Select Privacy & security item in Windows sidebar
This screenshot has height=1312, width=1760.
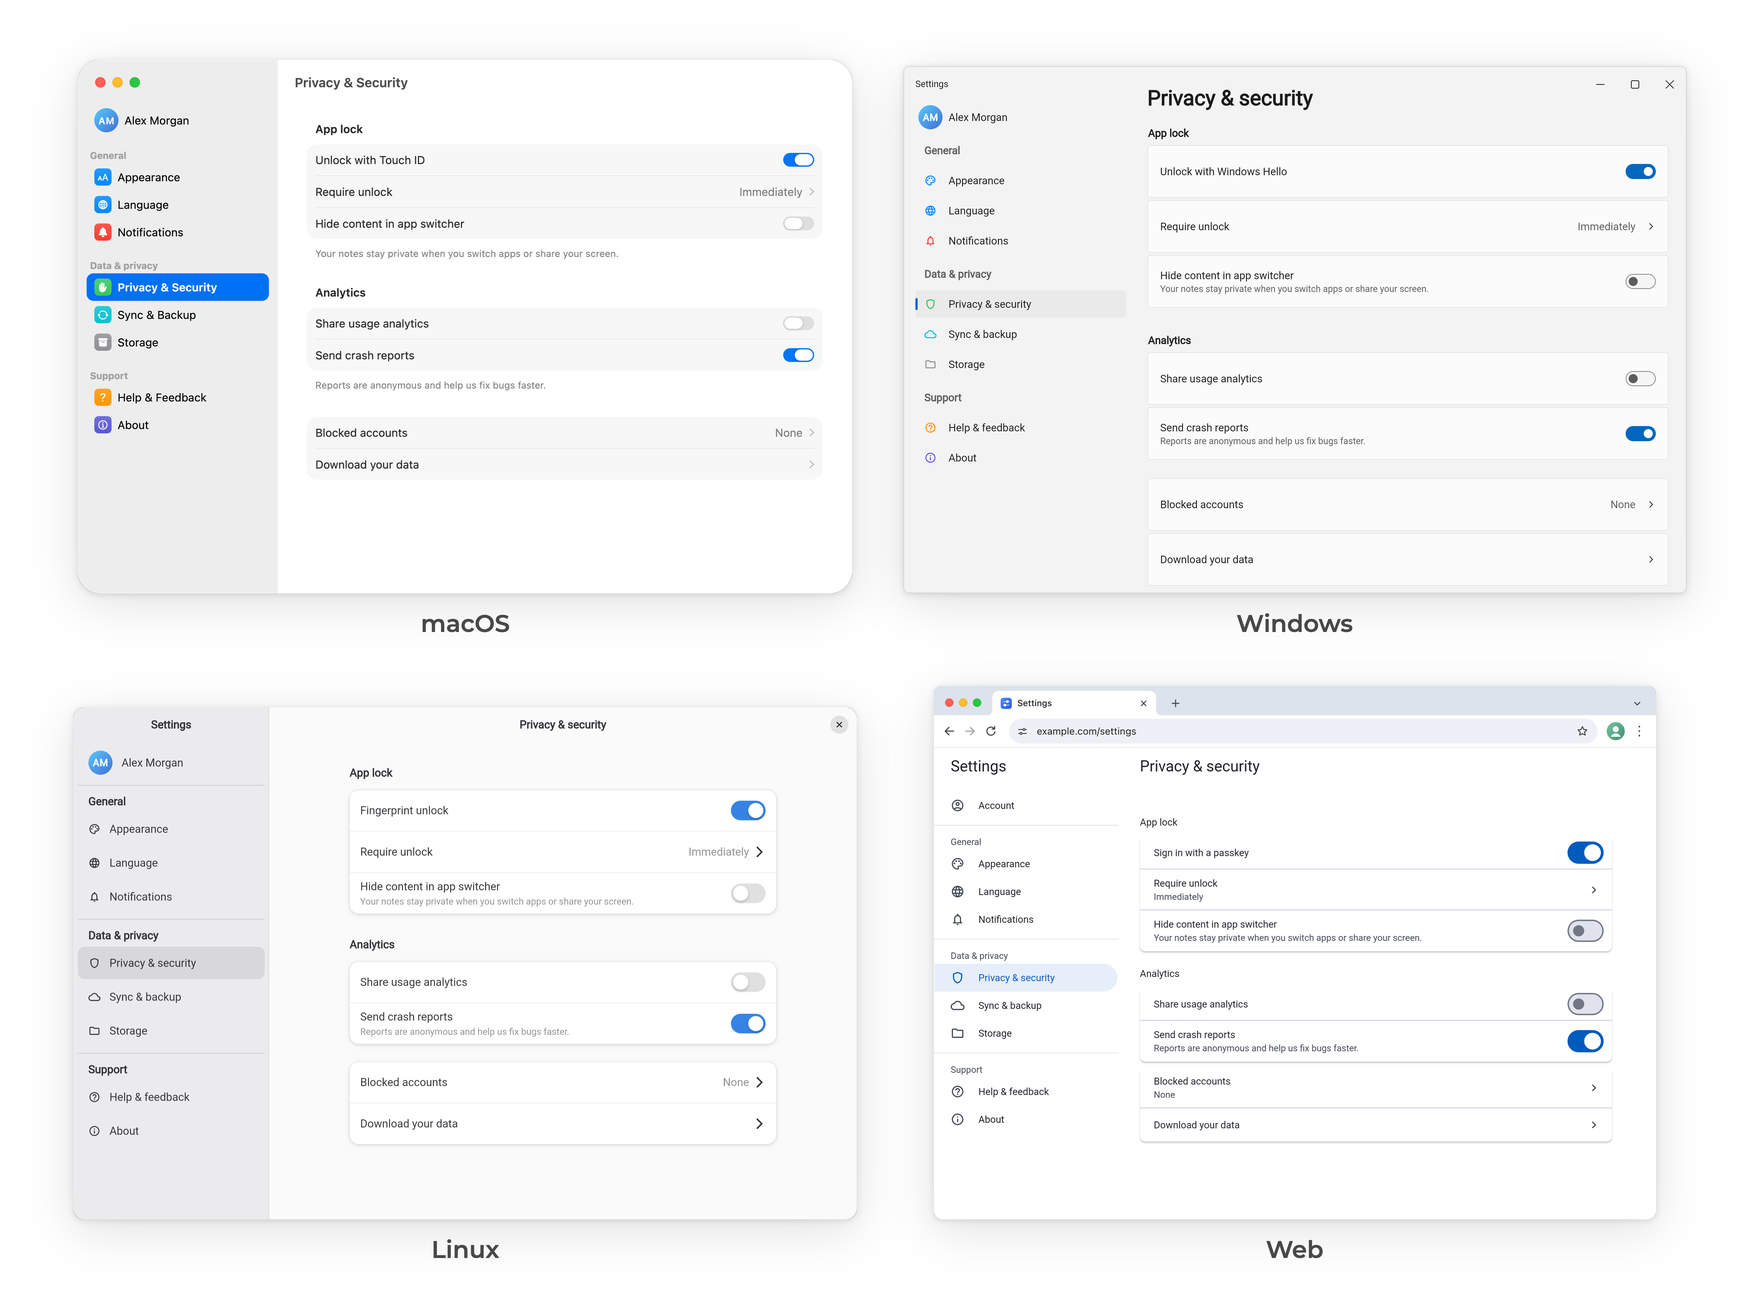pos(1020,304)
